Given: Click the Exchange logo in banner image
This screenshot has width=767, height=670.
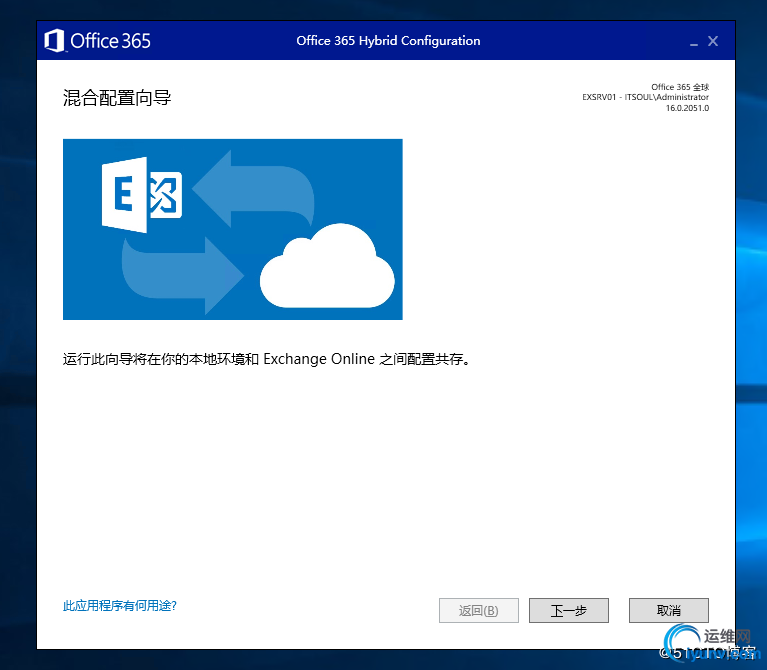Looking at the screenshot, I should (x=142, y=195).
